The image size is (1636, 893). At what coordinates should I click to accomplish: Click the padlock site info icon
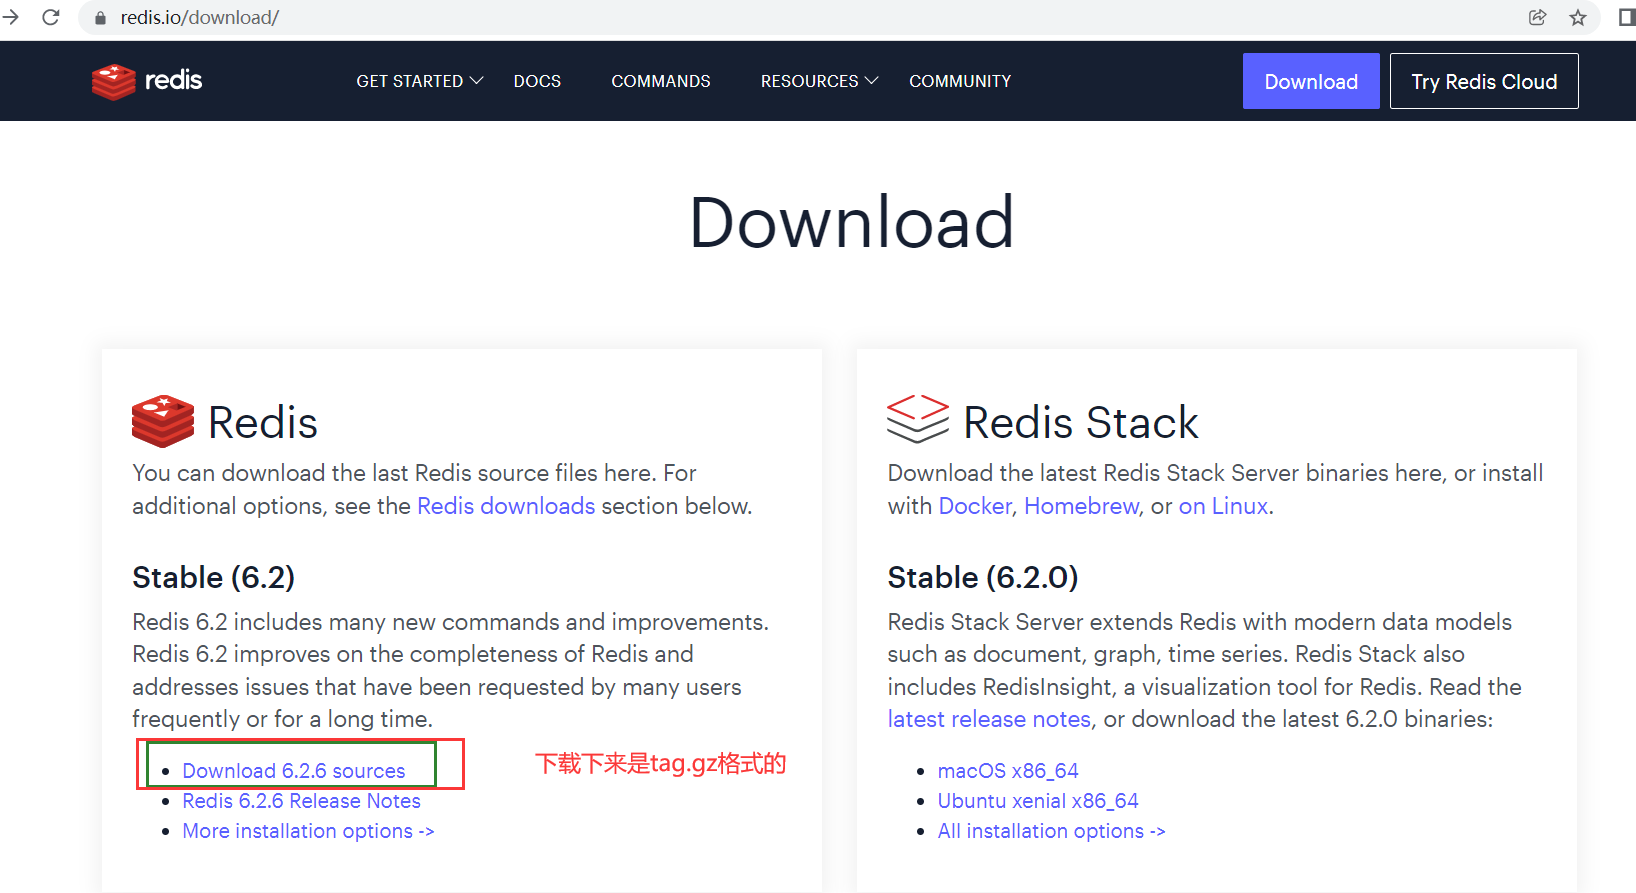(100, 18)
